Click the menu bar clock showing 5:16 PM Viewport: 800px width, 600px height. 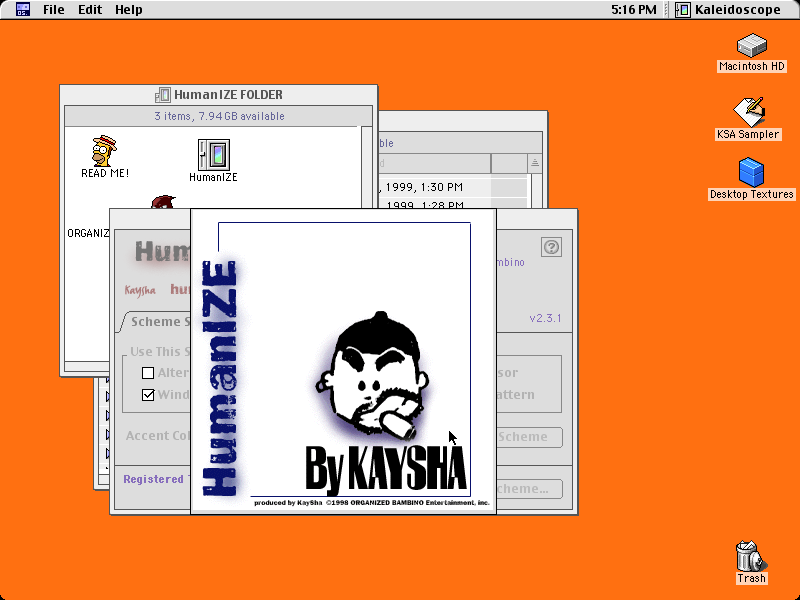click(634, 10)
